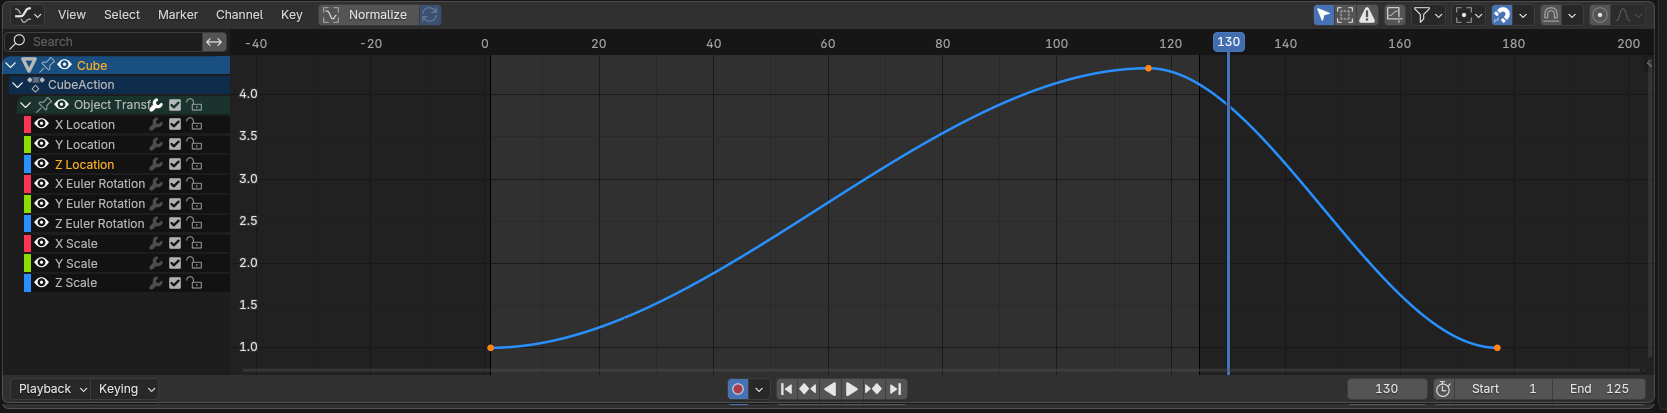The image size is (1667, 413).
Task: Collapse the Cube object row
Action: click(x=11, y=65)
